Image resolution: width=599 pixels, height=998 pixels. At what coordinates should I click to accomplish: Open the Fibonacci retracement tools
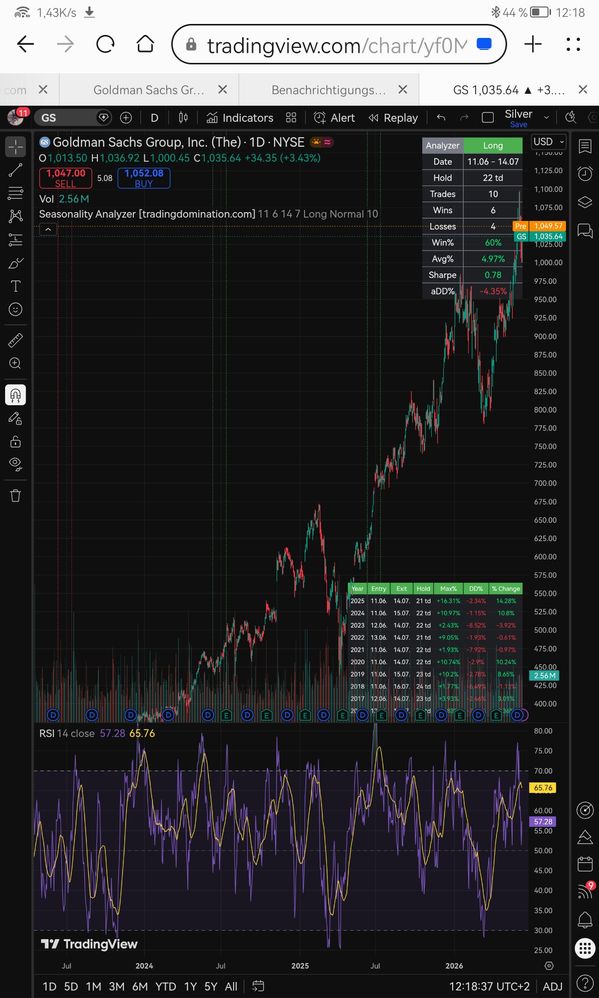pyautogui.click(x=15, y=193)
